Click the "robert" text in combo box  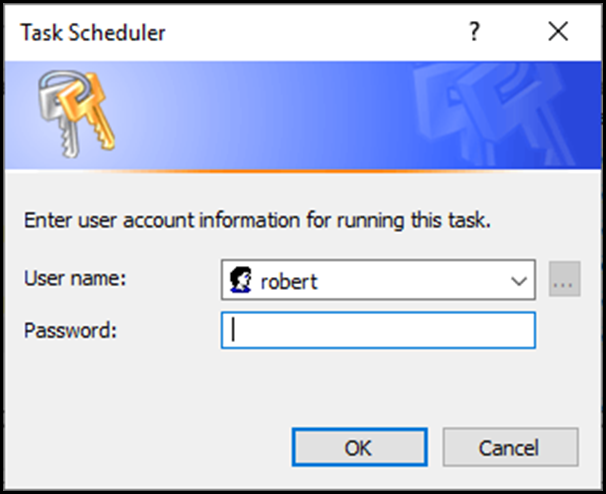click(289, 281)
